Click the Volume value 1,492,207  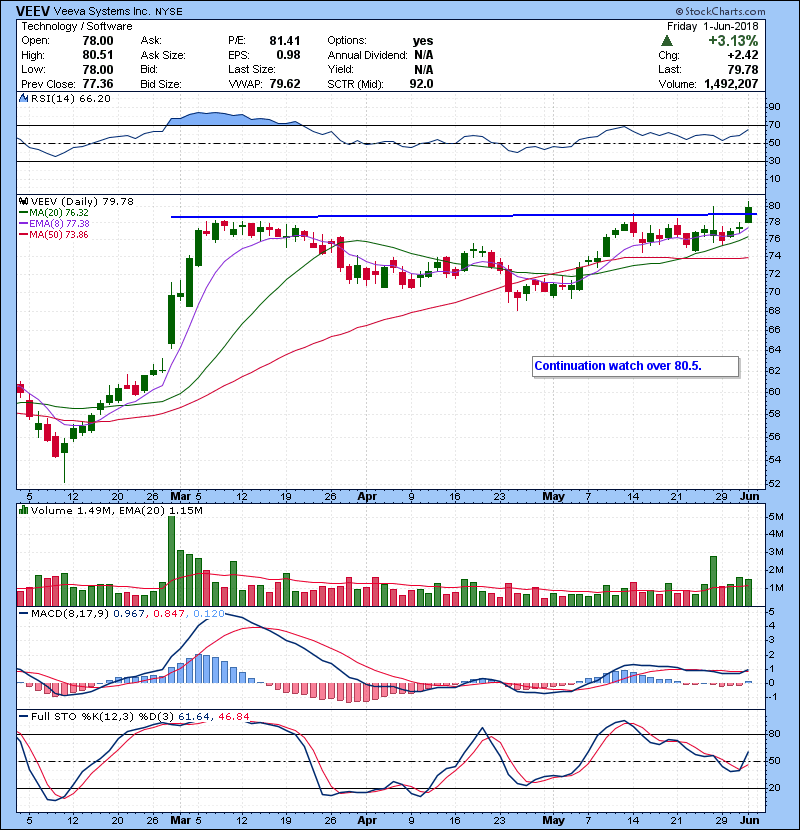point(731,84)
